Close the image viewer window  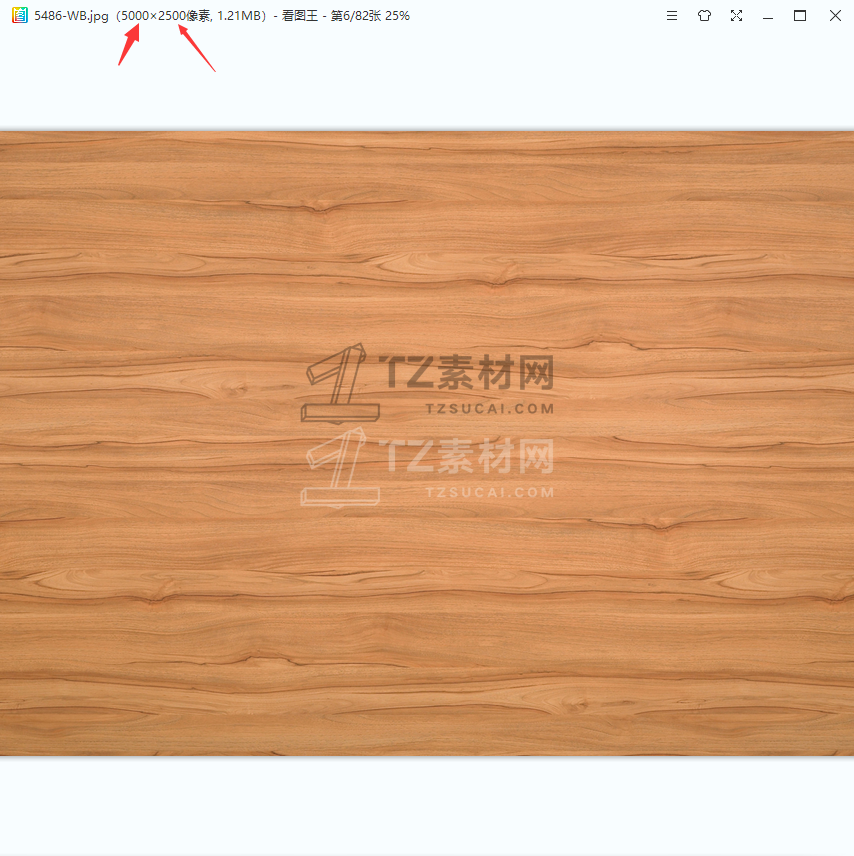[x=835, y=16]
